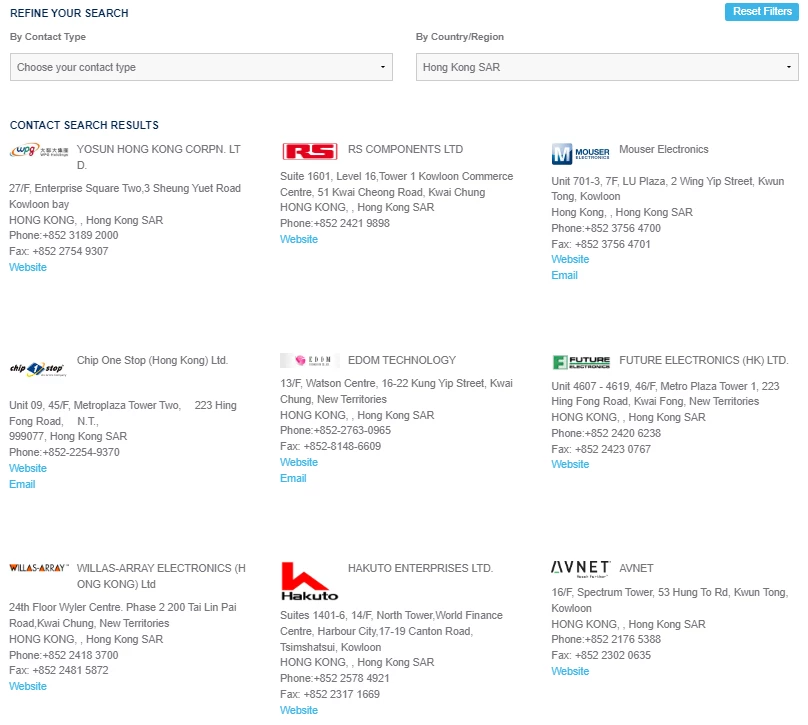Click the By Contact Type label

pyautogui.click(x=48, y=37)
